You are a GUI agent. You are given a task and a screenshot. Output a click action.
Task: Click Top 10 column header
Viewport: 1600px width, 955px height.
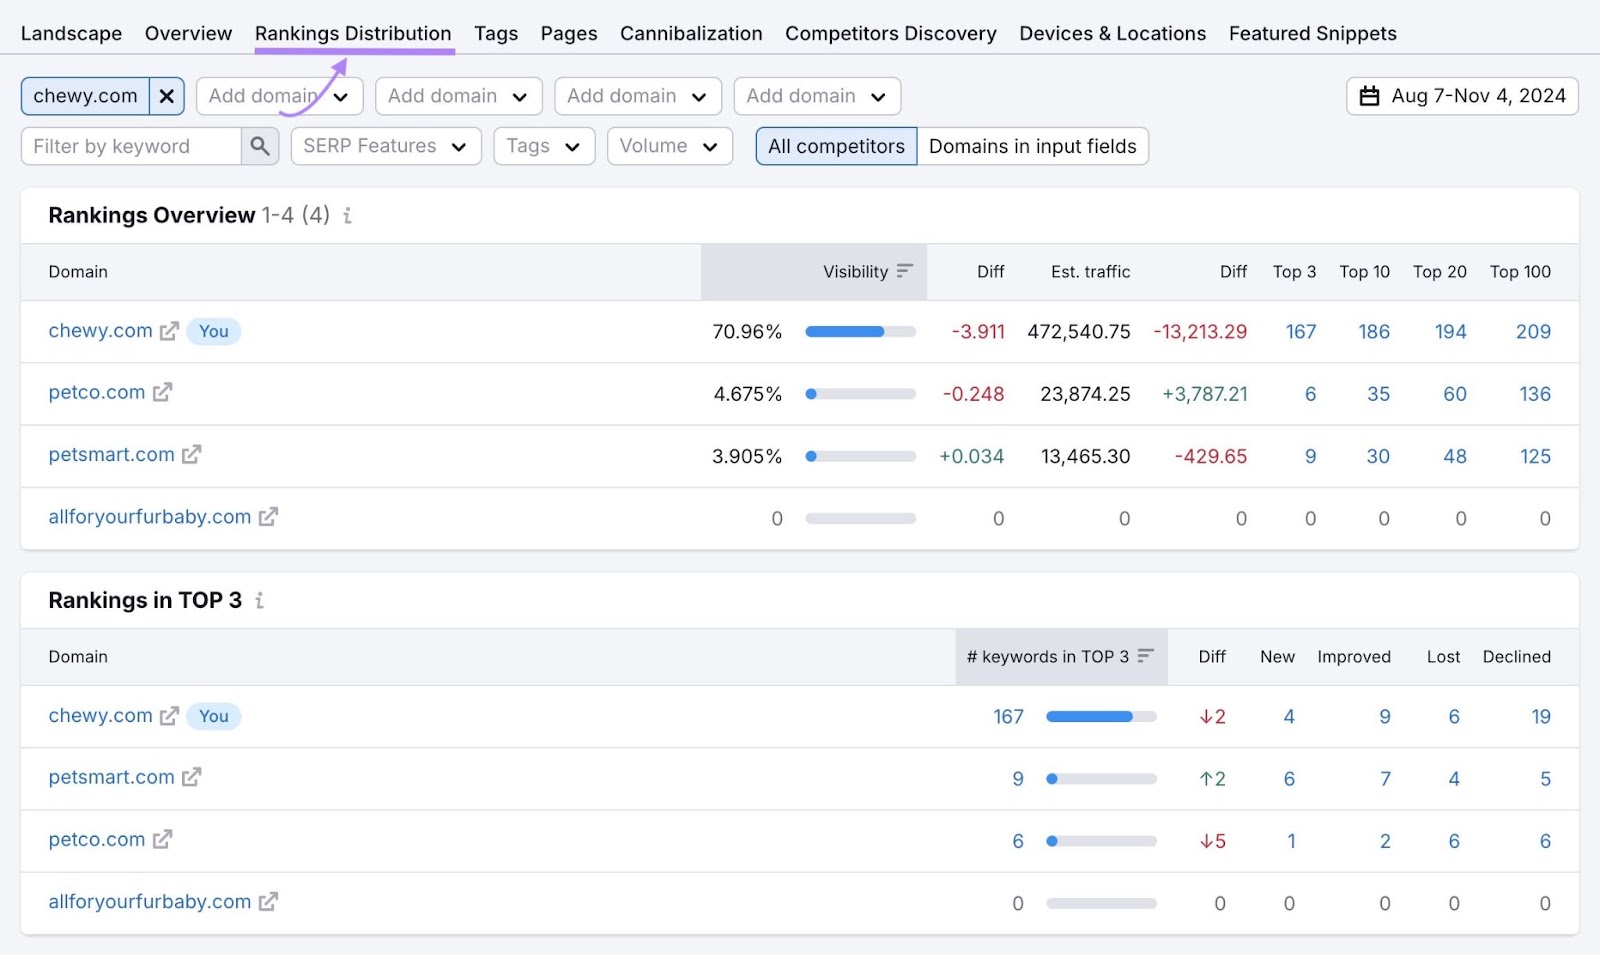point(1364,271)
